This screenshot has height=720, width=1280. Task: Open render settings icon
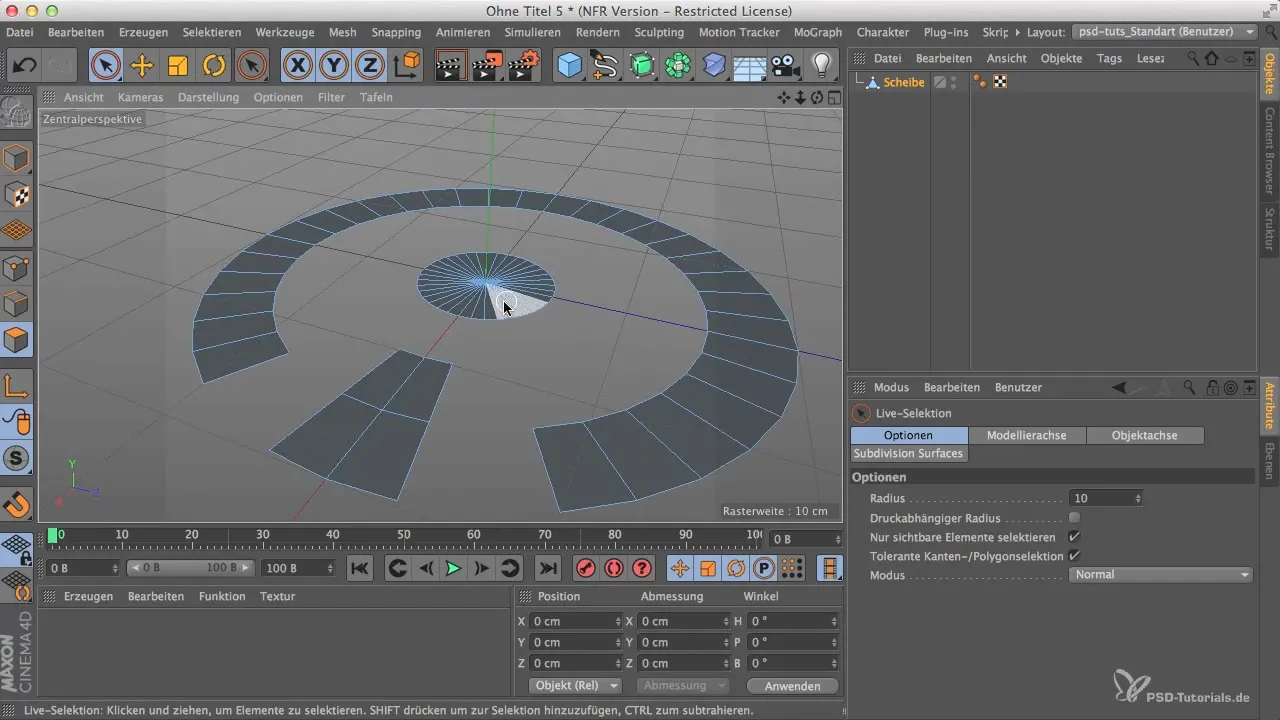pos(524,67)
